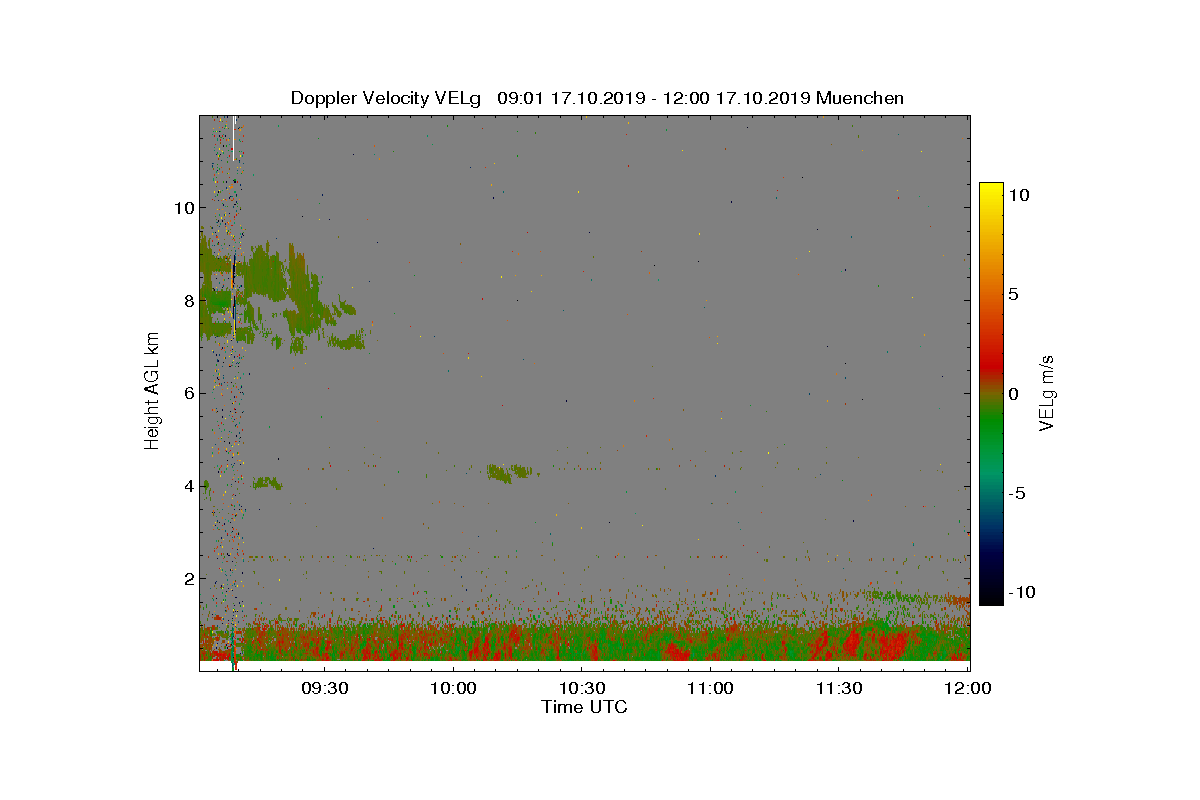Click the 'Time UTC' axis title
This screenshot has height=800, width=1200.
click(x=585, y=707)
